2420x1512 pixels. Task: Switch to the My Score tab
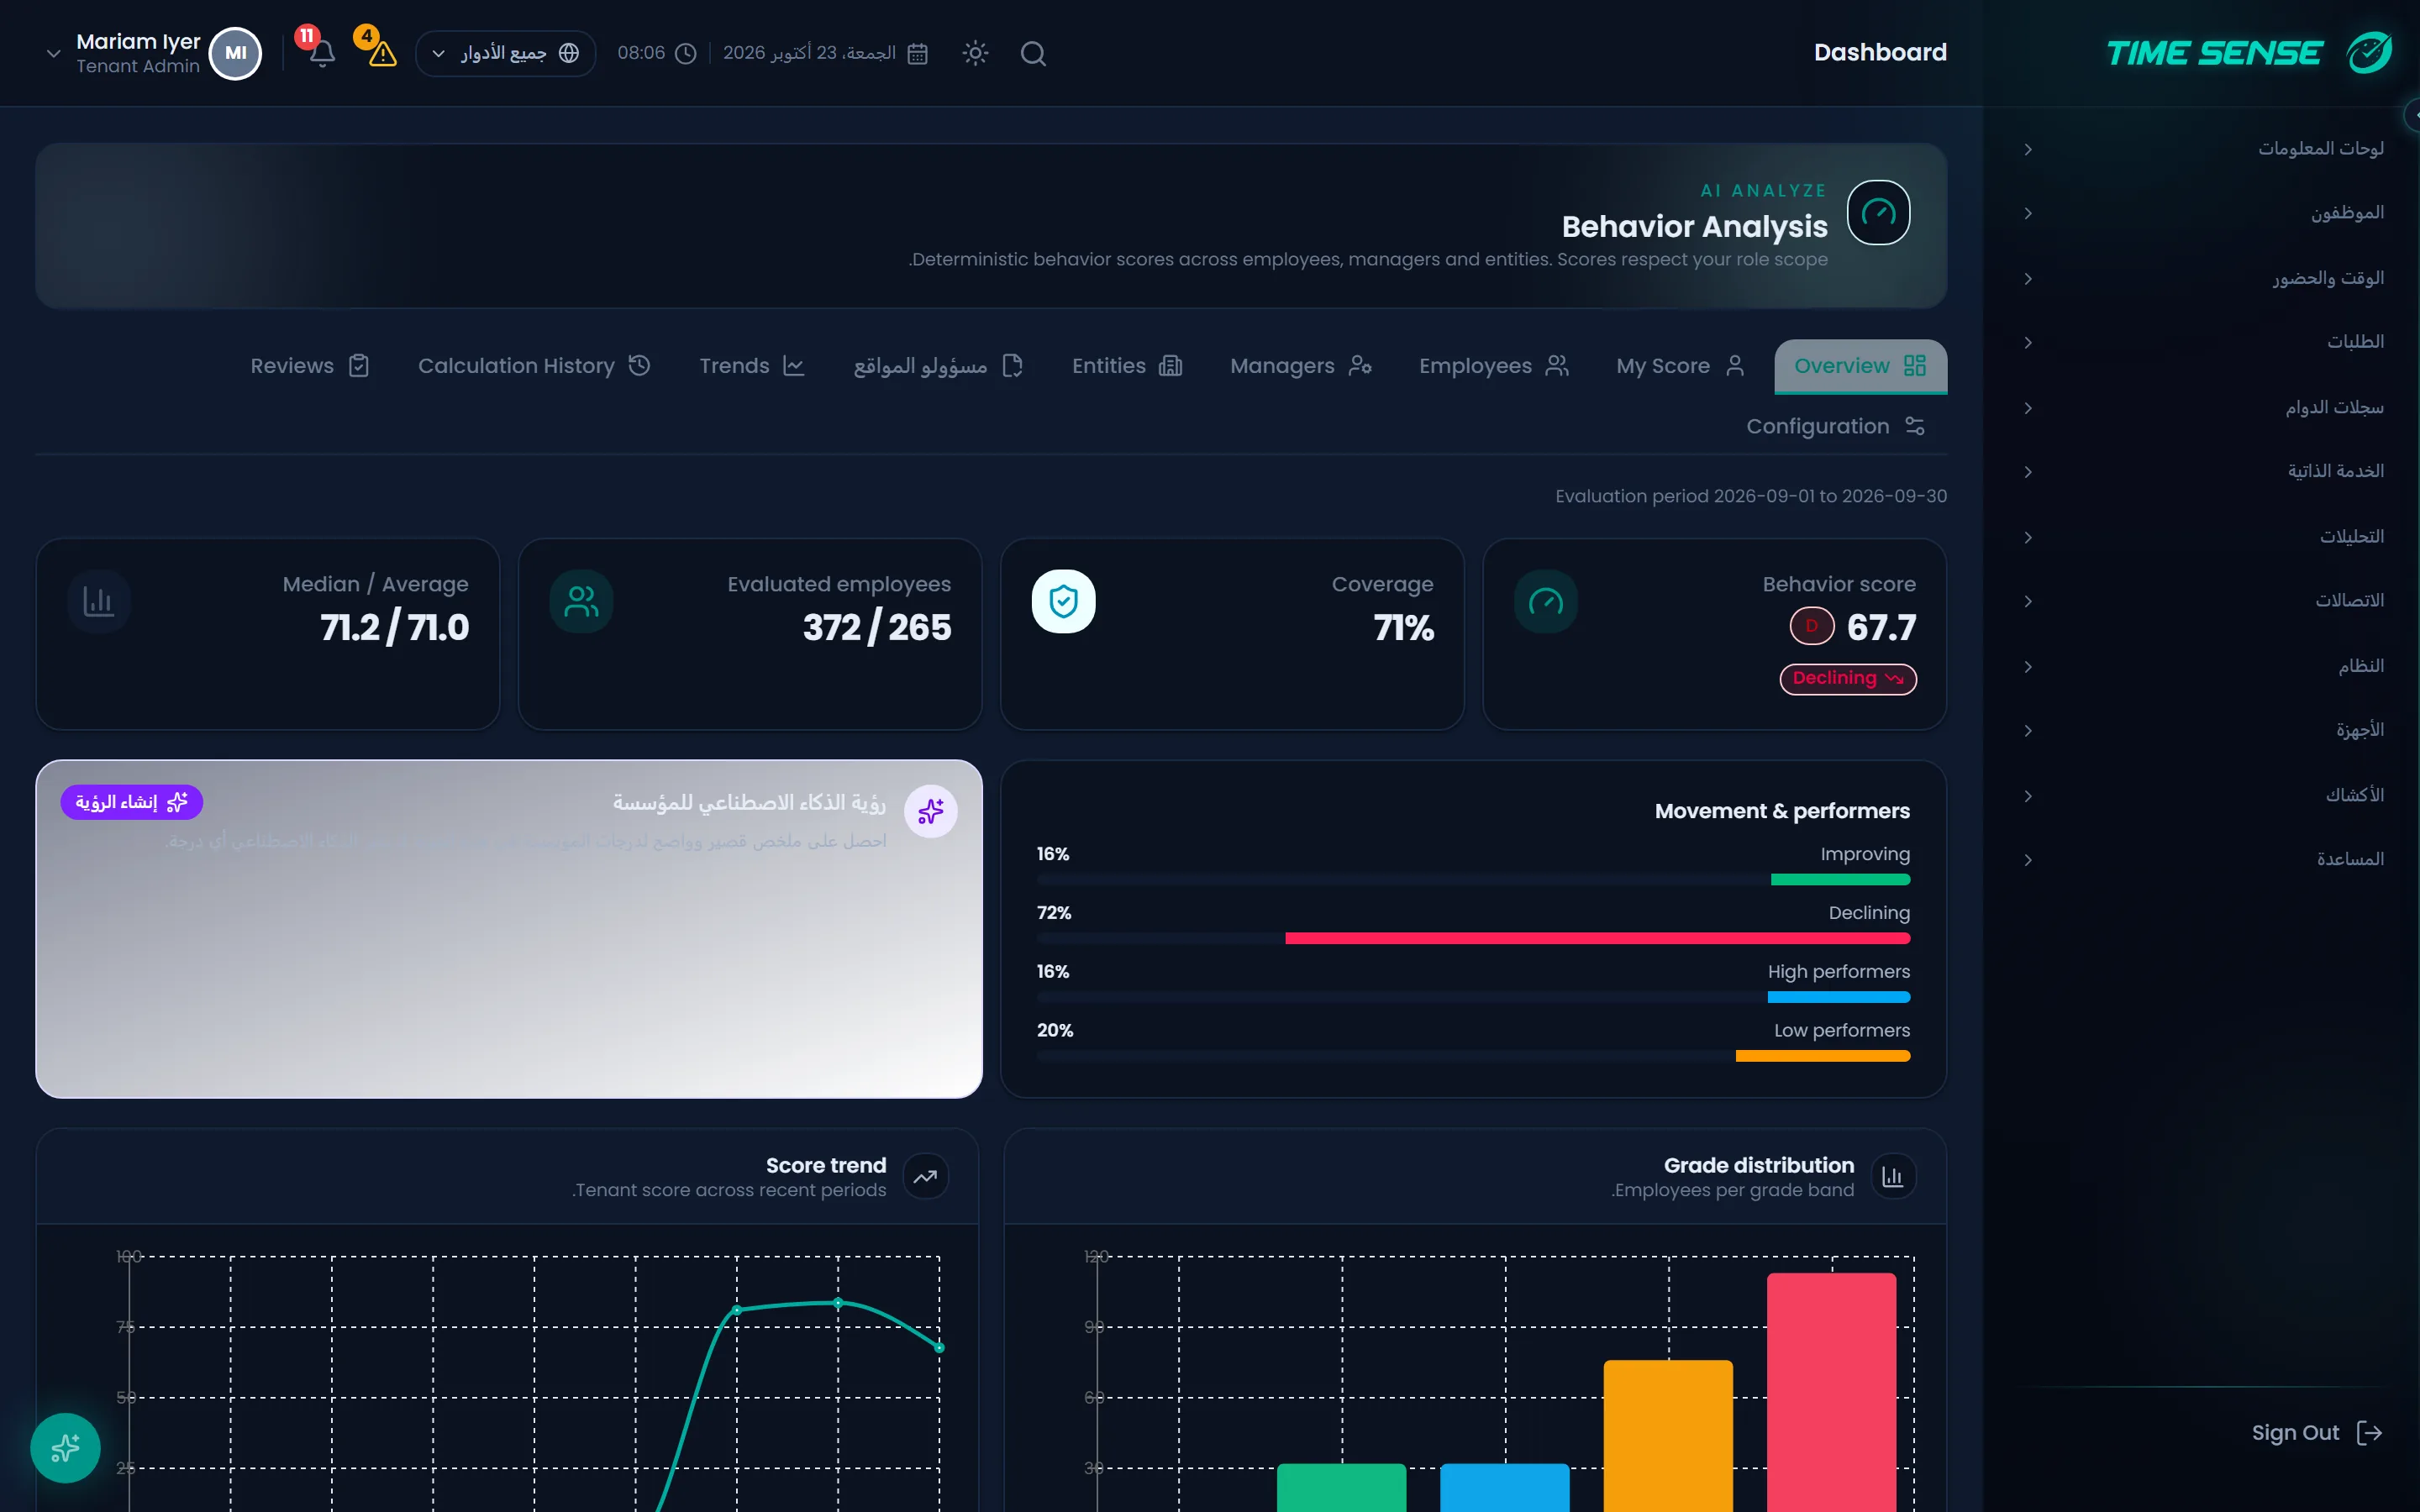tap(1680, 366)
